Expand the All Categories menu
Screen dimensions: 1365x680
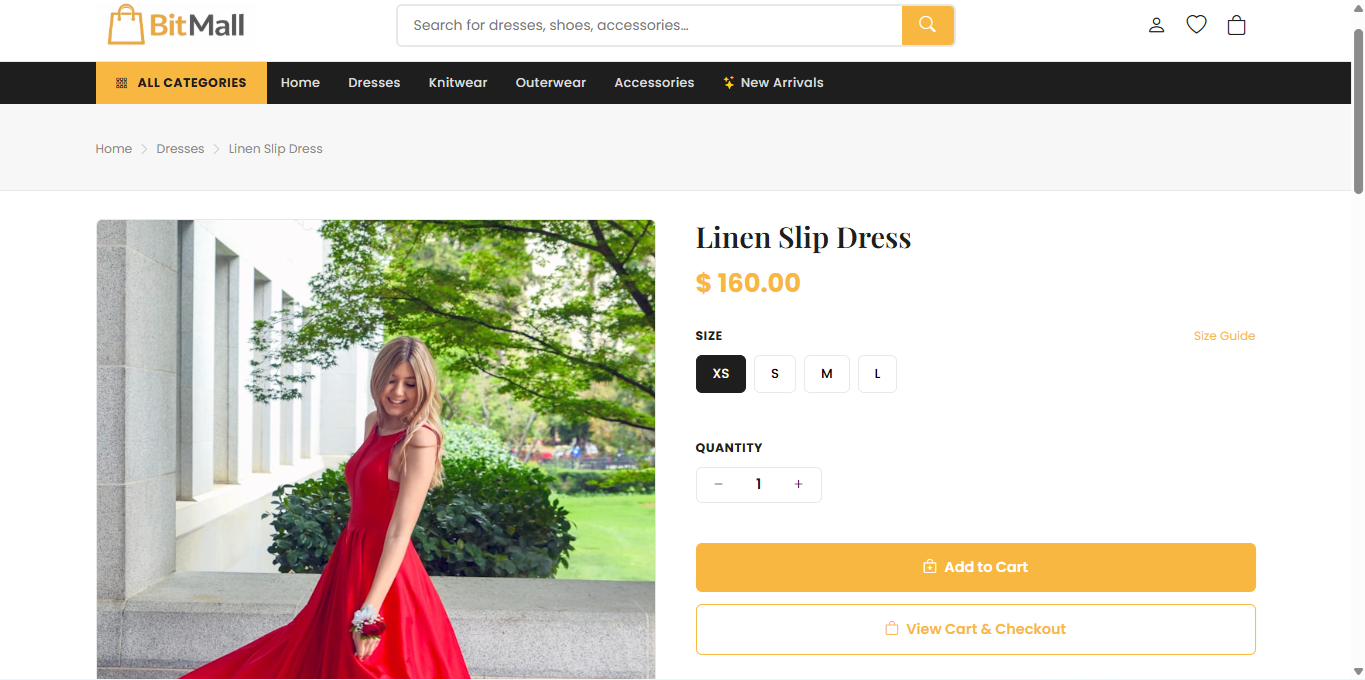click(181, 83)
